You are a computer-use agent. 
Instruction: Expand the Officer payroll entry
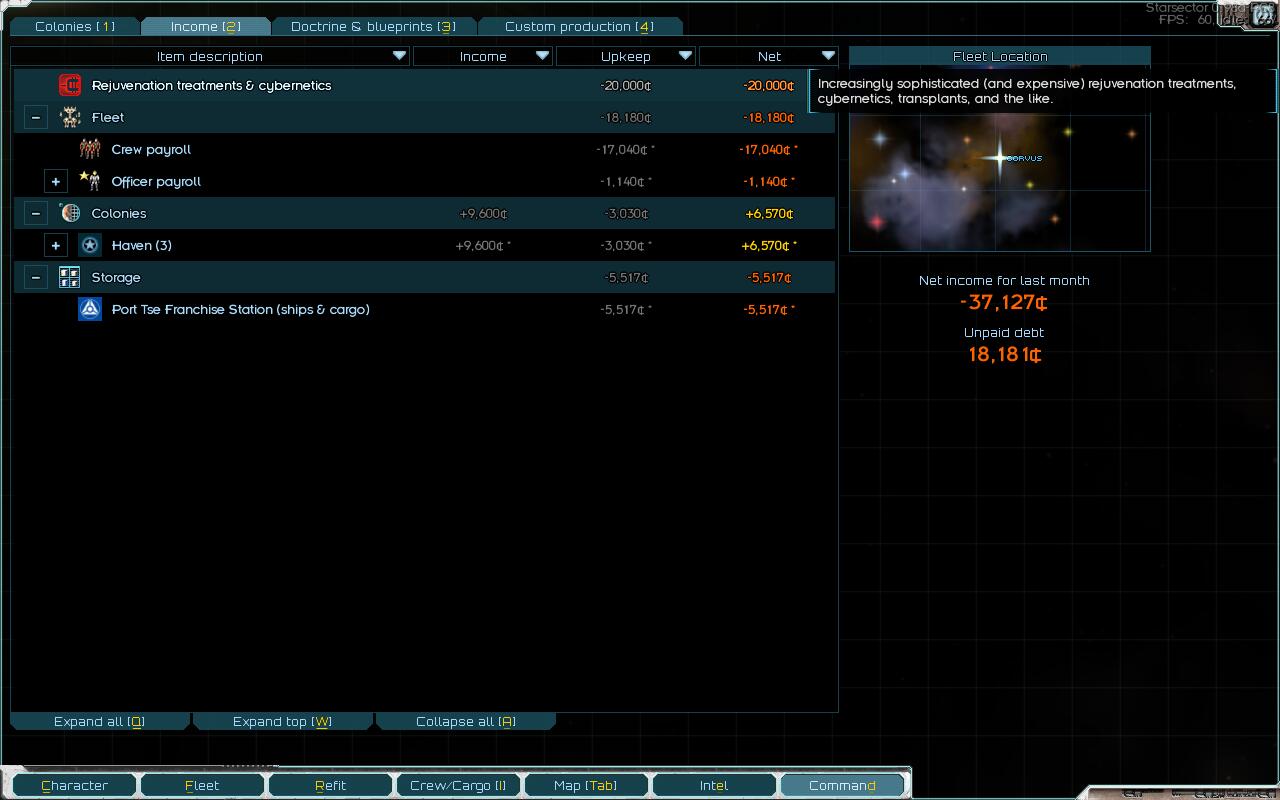point(56,181)
